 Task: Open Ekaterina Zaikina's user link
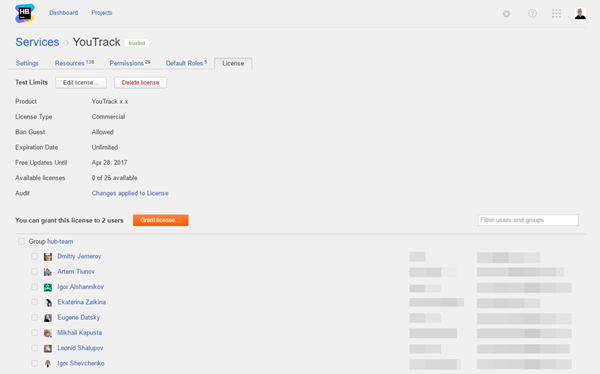tap(82, 302)
